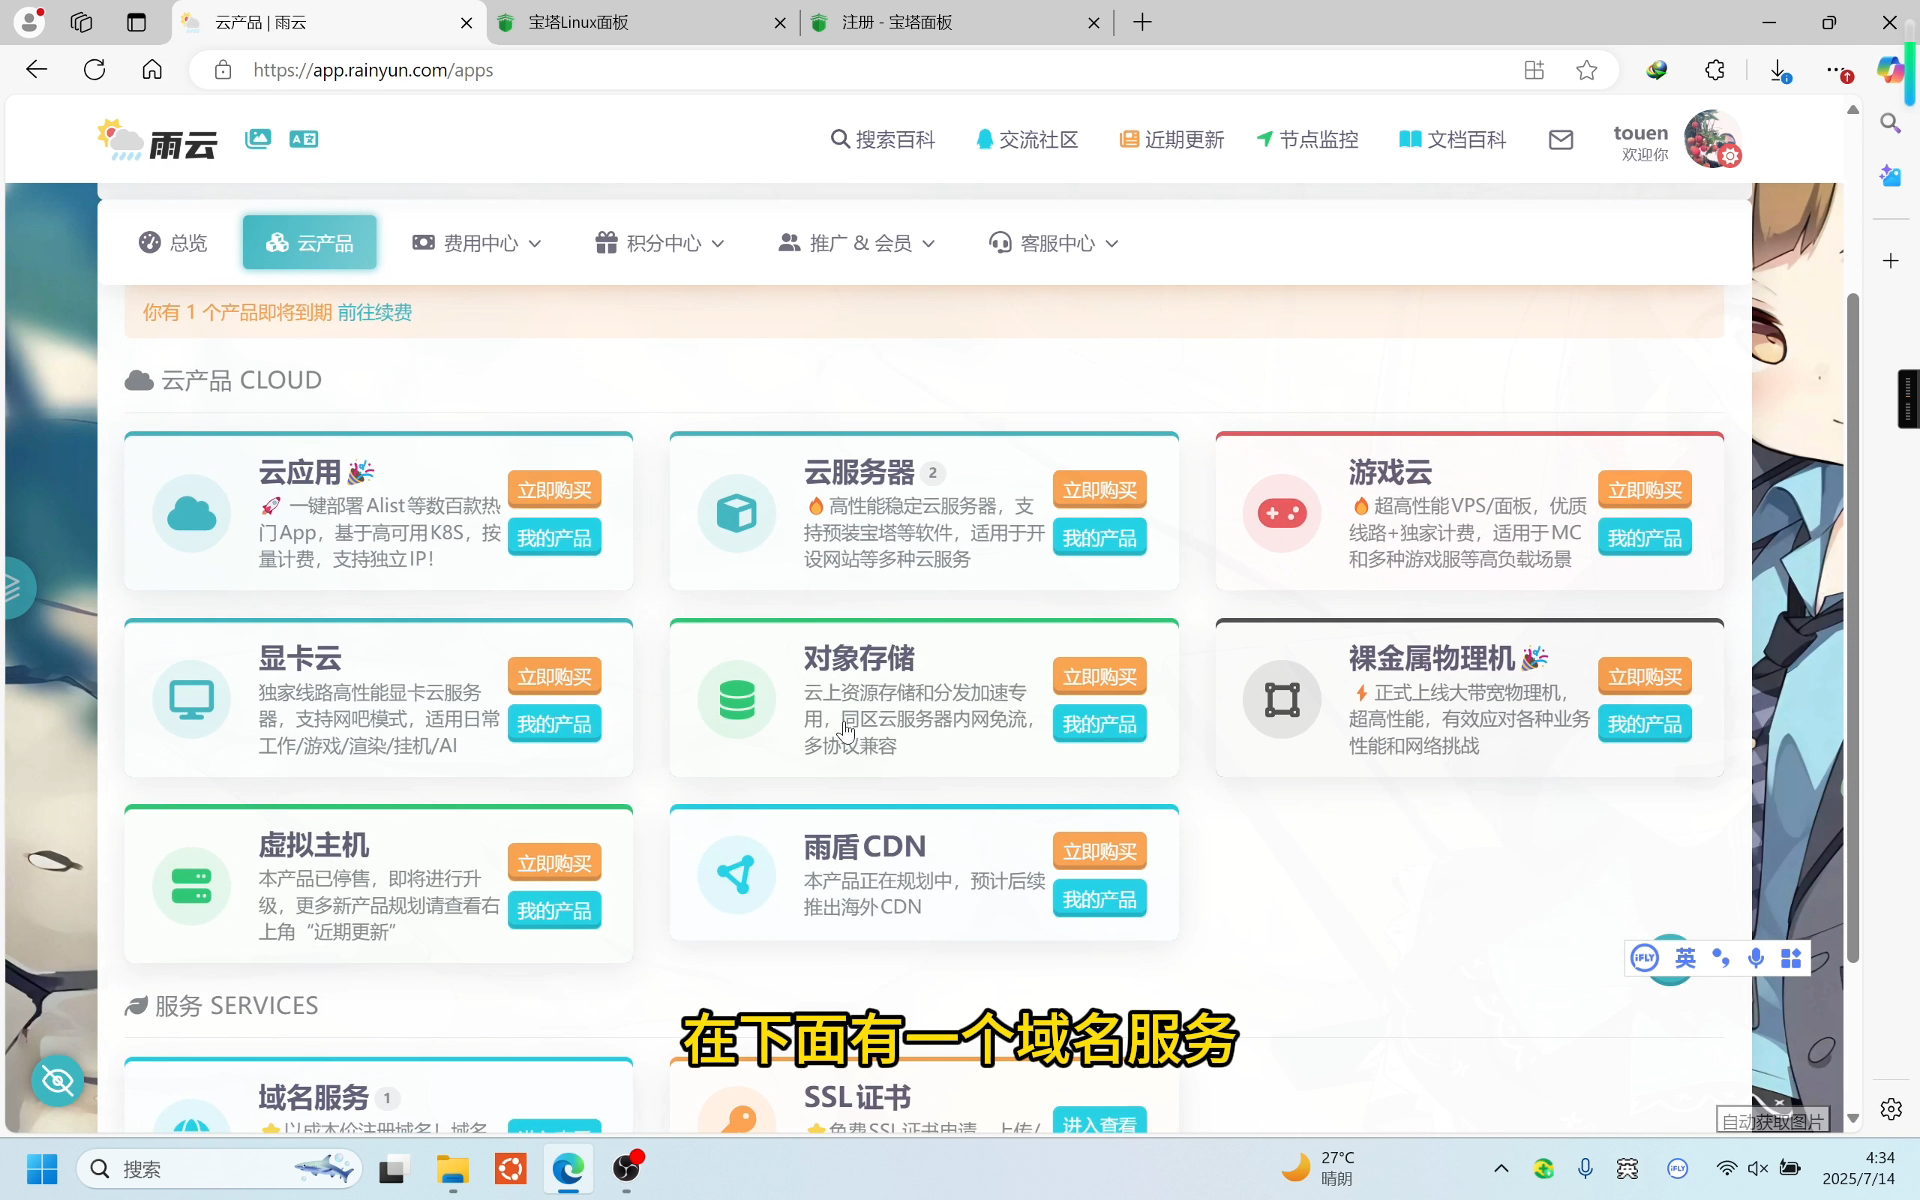Go to browser home page icon

(152, 70)
